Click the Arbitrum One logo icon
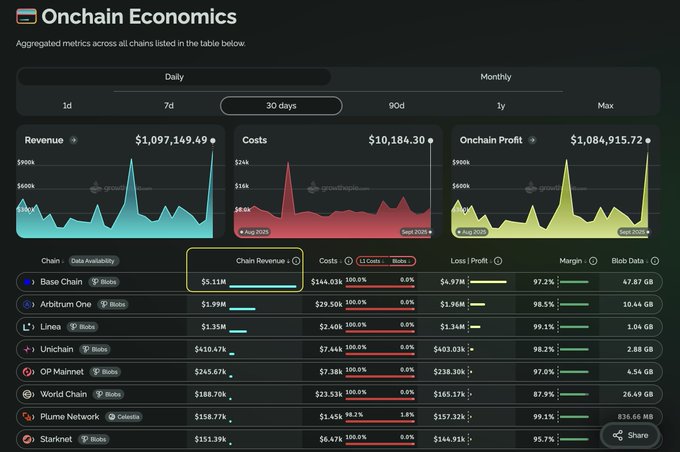The image size is (680, 452). coord(27,305)
